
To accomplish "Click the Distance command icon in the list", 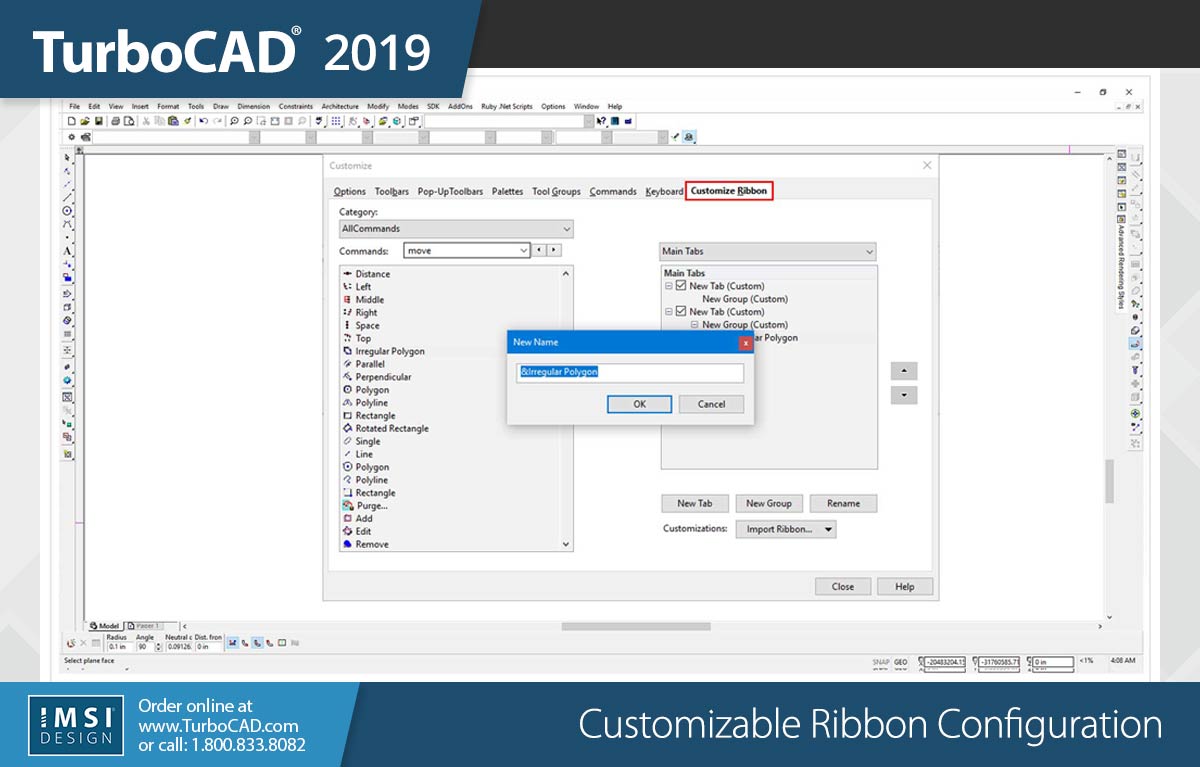I will click(347, 274).
